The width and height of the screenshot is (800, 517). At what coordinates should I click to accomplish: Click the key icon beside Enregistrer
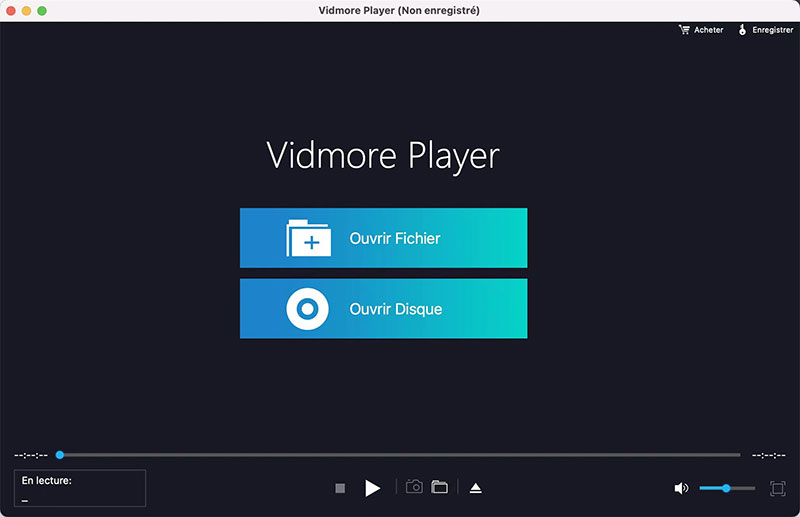coord(742,30)
